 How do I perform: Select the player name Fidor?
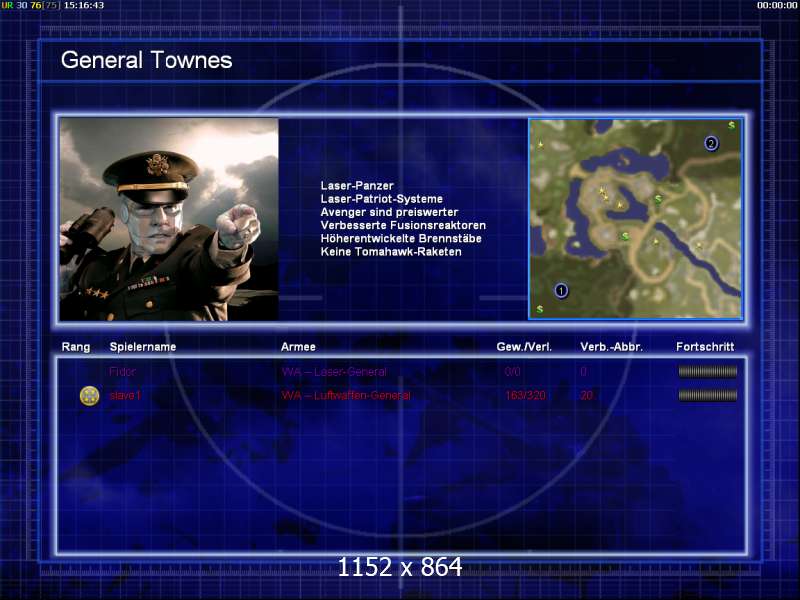[x=122, y=372]
